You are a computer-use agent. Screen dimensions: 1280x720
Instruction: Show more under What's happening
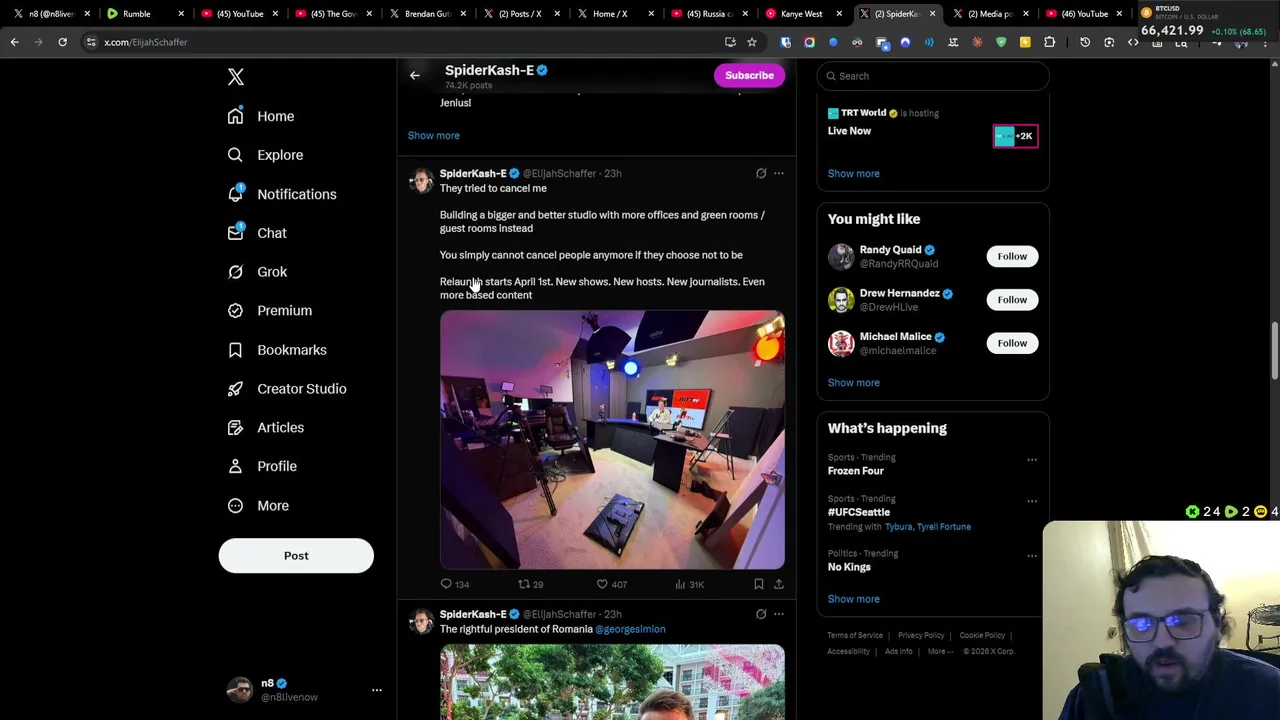click(x=853, y=599)
